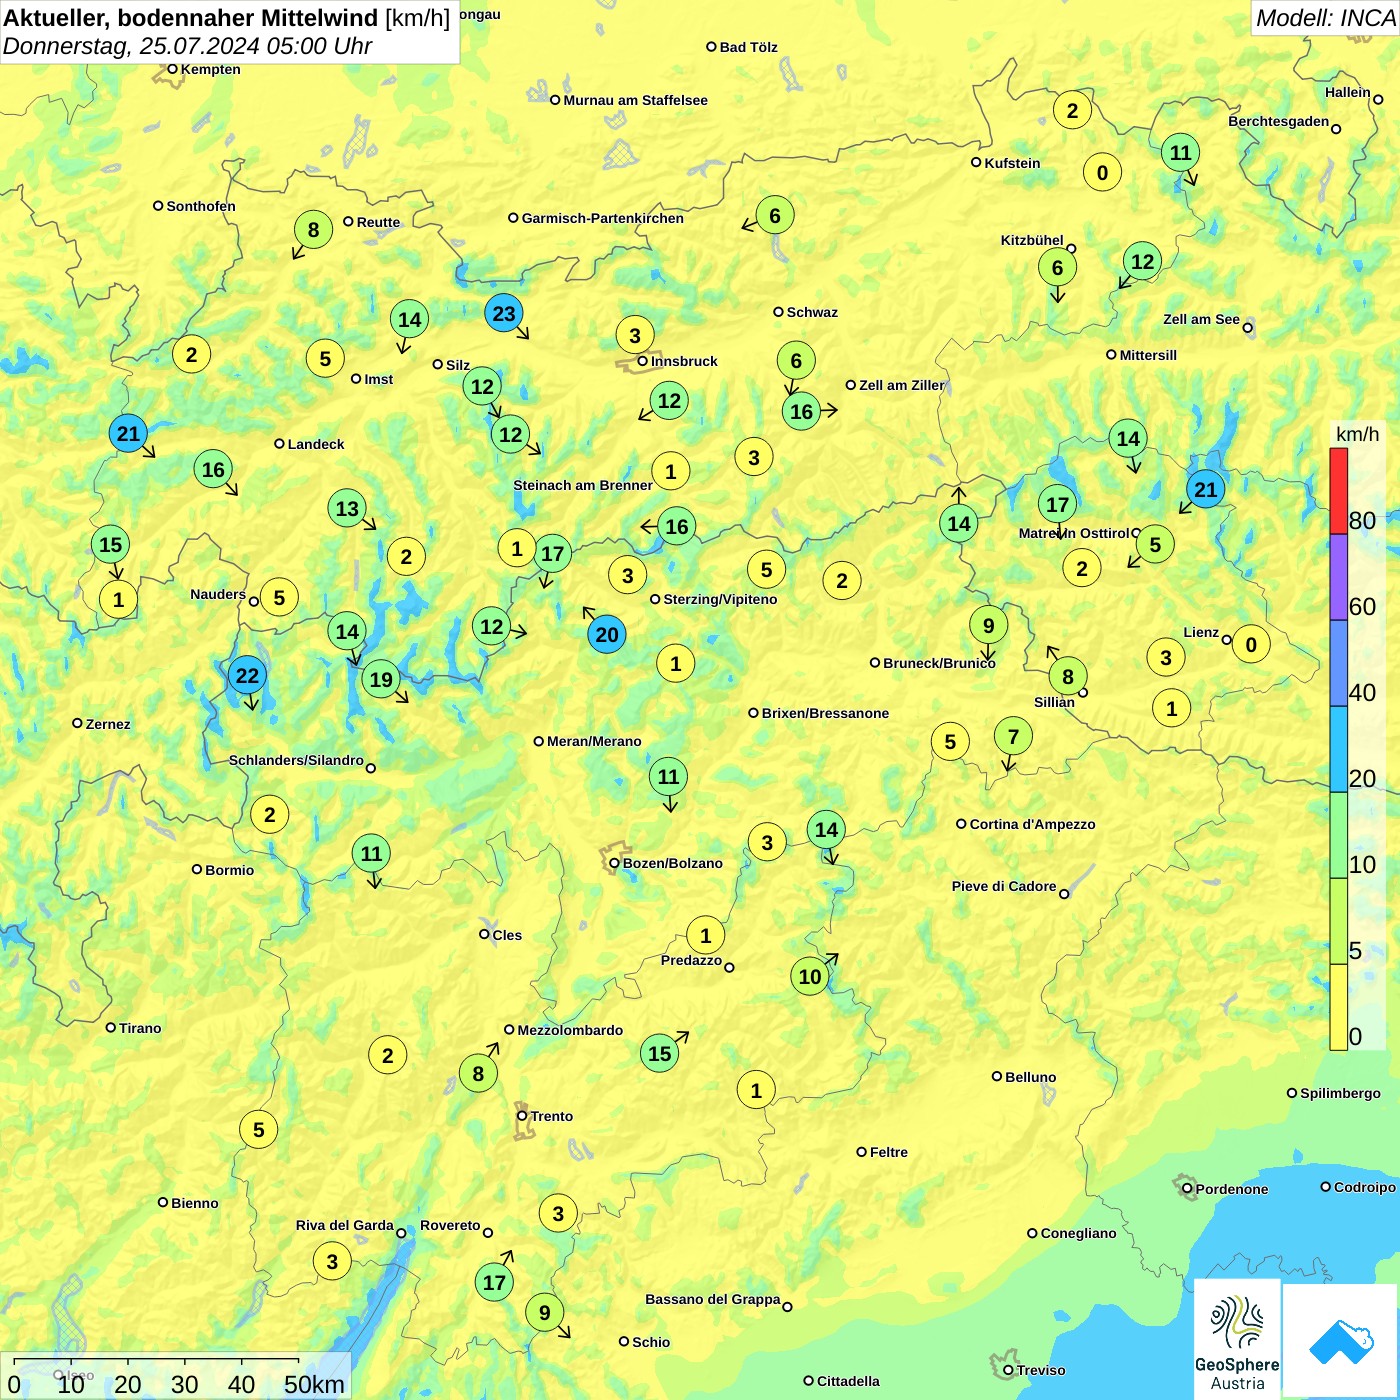Click the wind marker showing 19
This screenshot has width=1400, height=1400.
(x=381, y=680)
